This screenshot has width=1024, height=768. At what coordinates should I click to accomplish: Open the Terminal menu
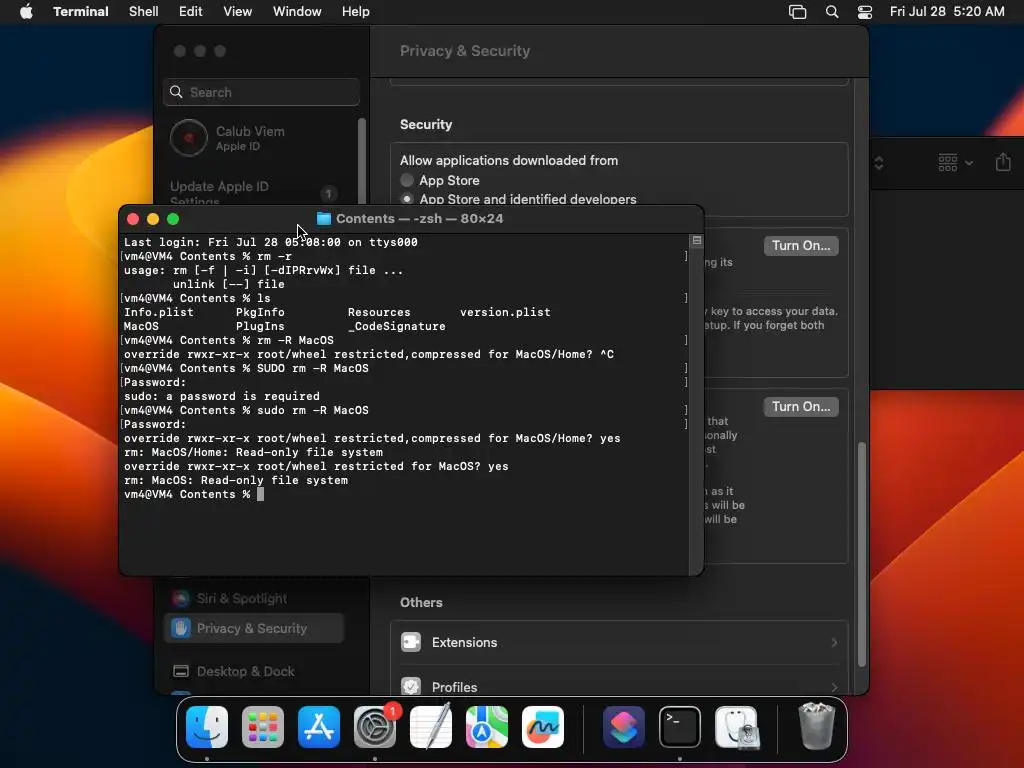click(x=81, y=12)
